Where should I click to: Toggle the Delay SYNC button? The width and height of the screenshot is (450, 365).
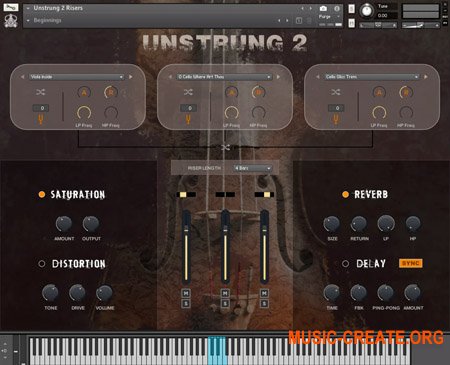(x=410, y=263)
